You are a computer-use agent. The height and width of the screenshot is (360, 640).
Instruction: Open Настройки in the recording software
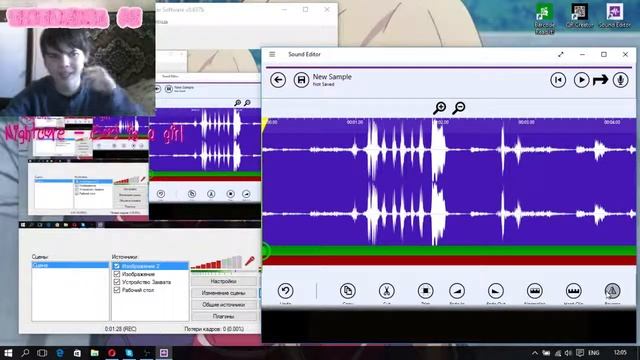224,281
